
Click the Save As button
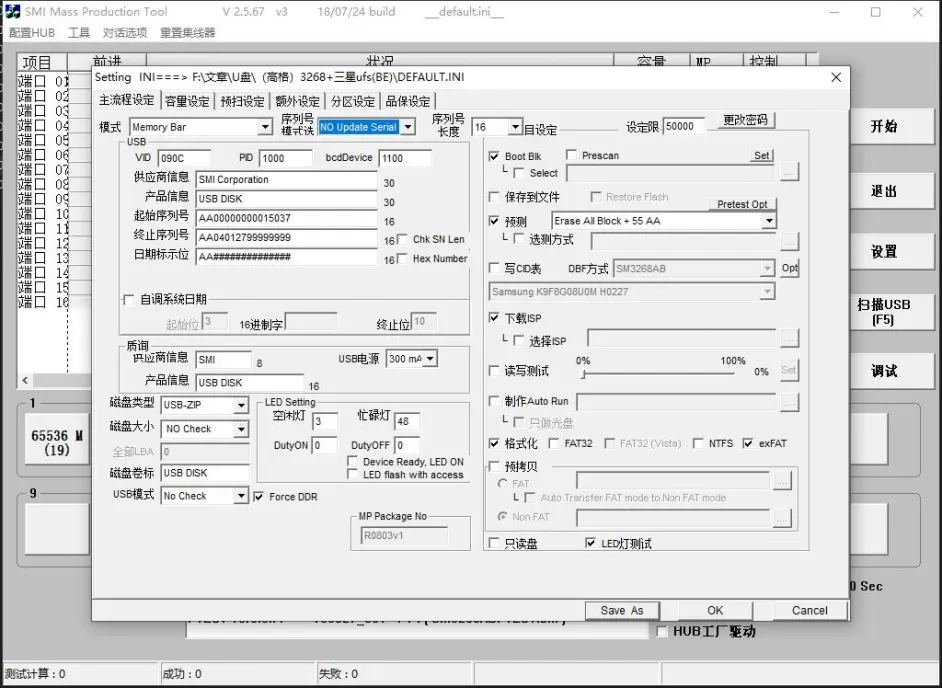point(622,610)
